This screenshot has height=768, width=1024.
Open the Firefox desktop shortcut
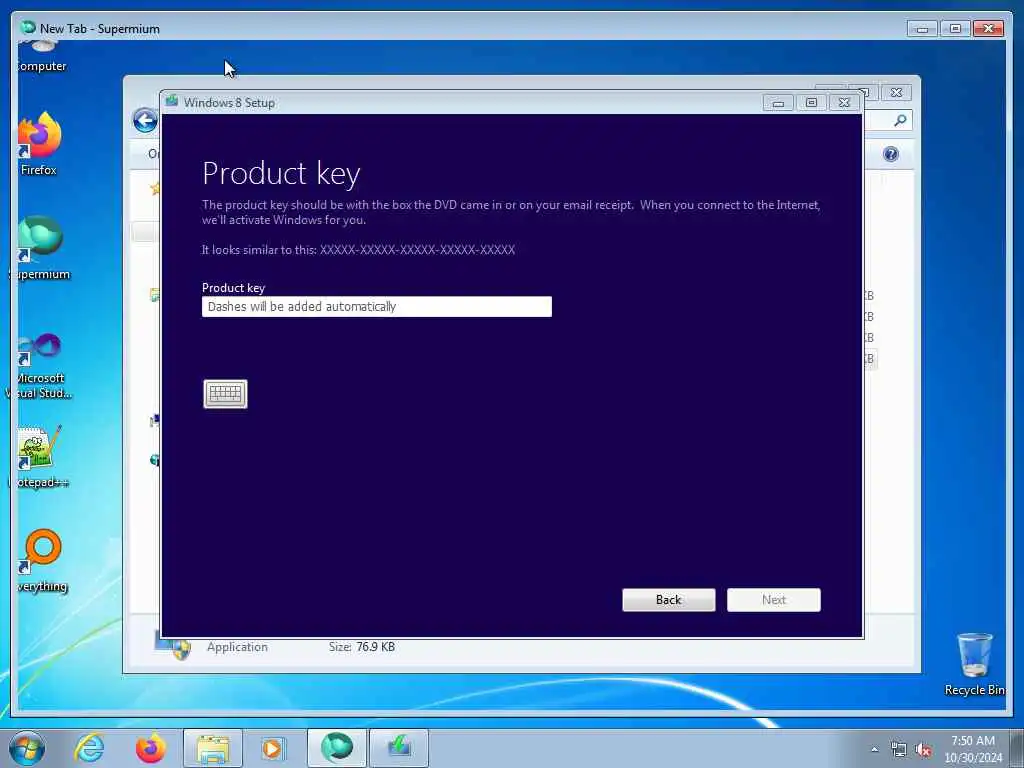tap(39, 144)
